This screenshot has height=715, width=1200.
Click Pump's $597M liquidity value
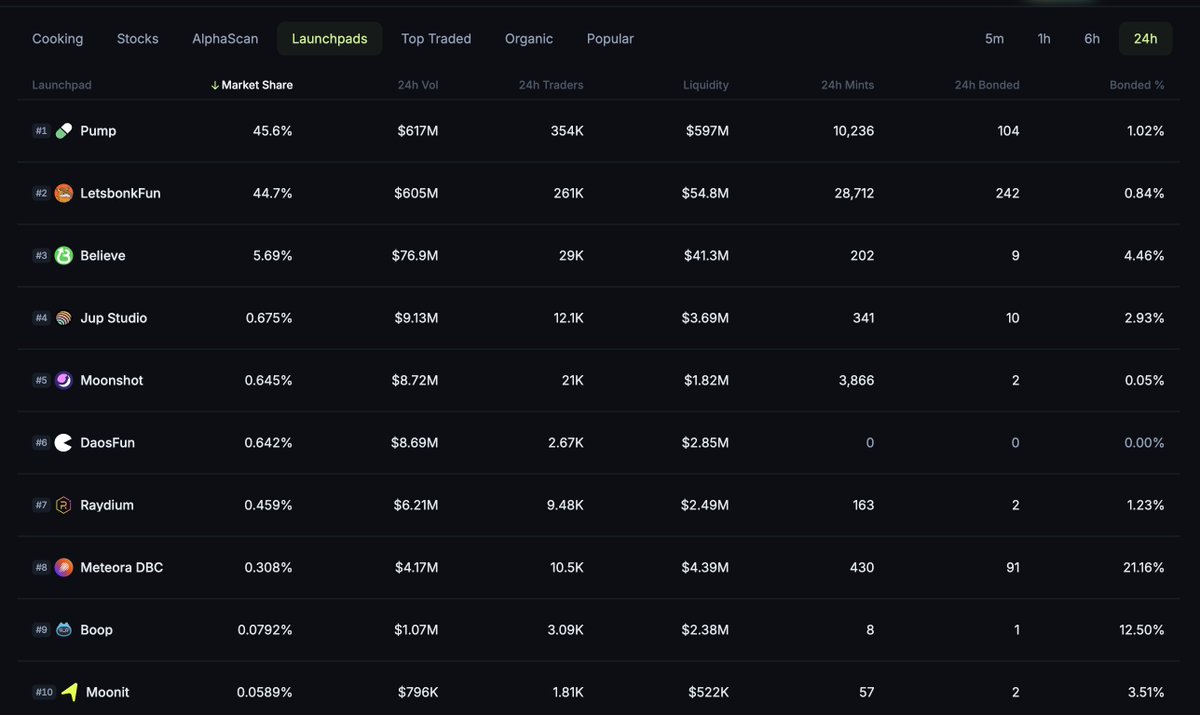(x=707, y=131)
